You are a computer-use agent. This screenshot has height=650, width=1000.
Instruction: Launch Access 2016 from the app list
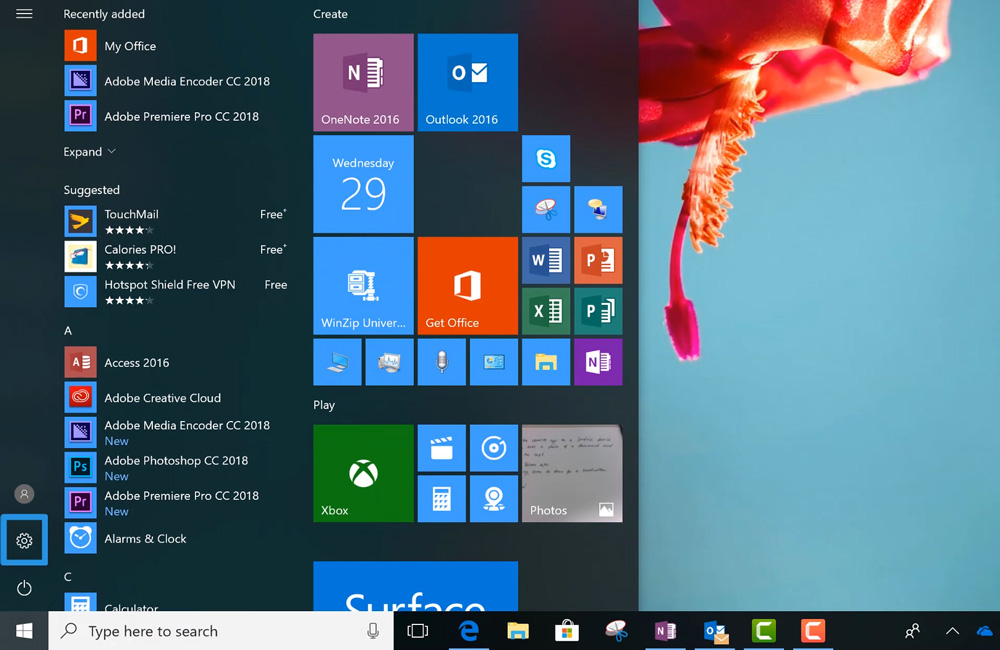(175, 362)
